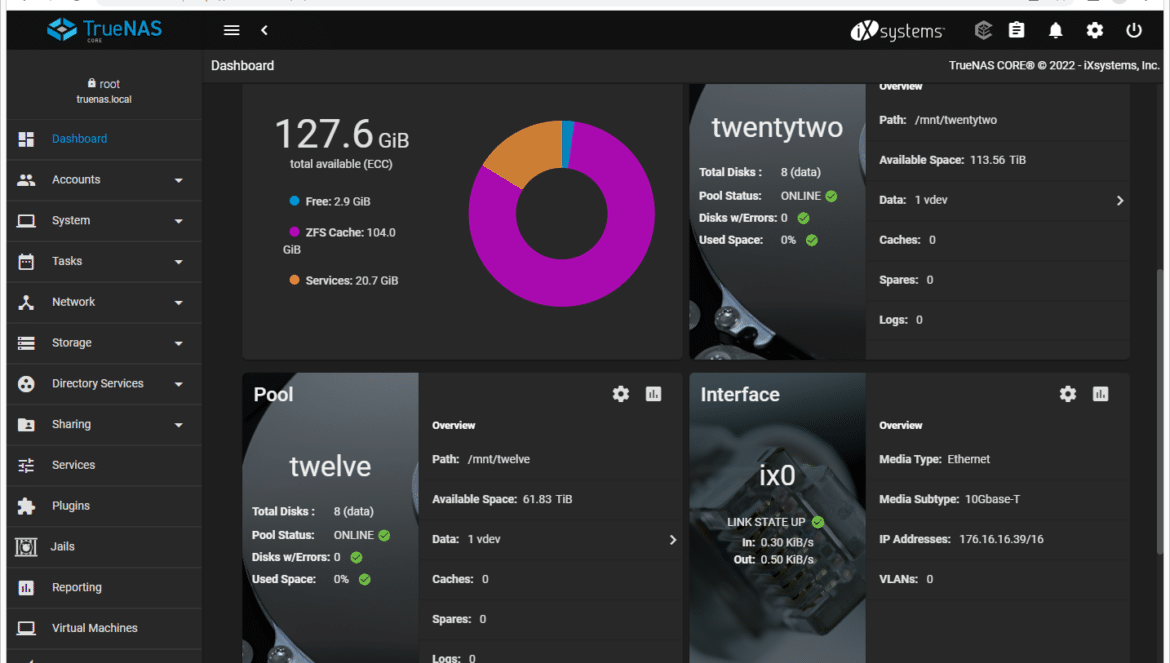1170x663 pixels.
Task: Collapse sidebar with the back chevron
Action: pos(264,31)
